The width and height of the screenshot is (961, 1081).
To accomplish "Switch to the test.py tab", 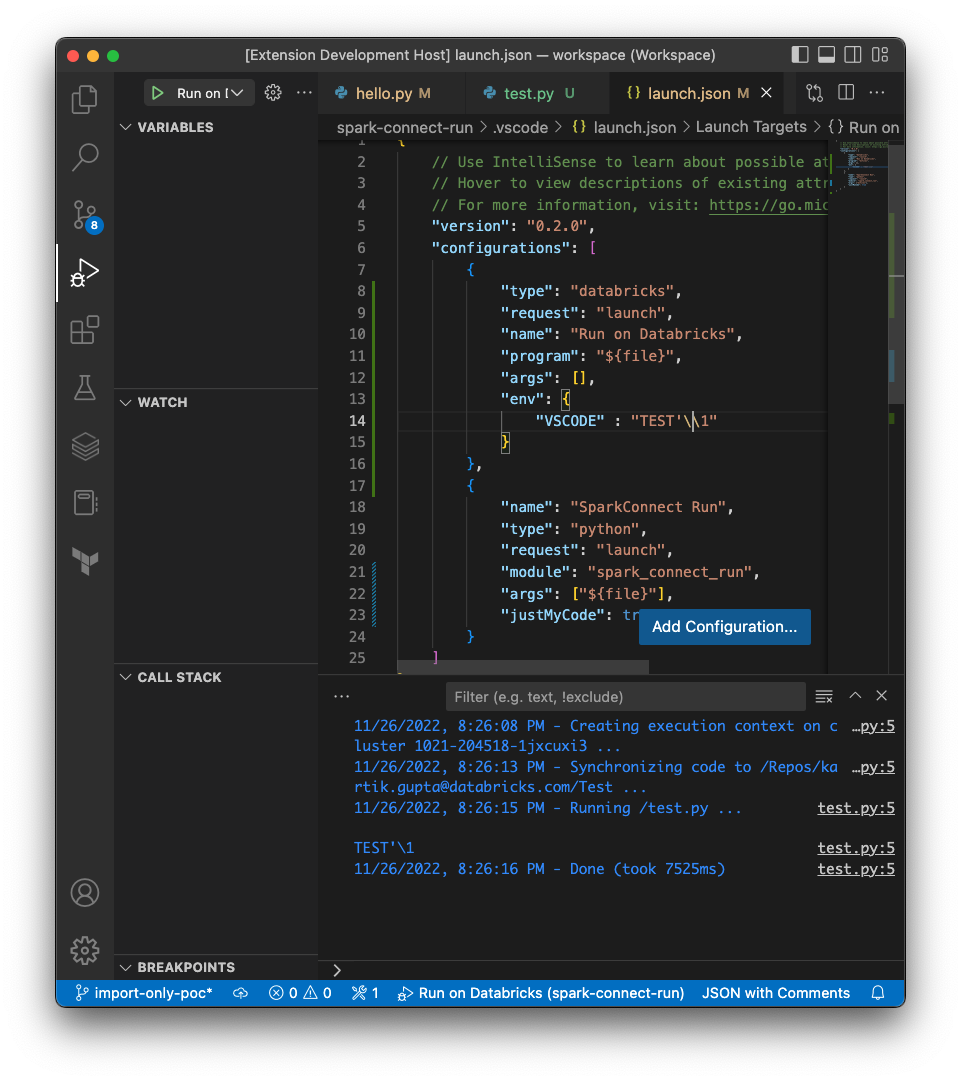I will click(x=538, y=93).
